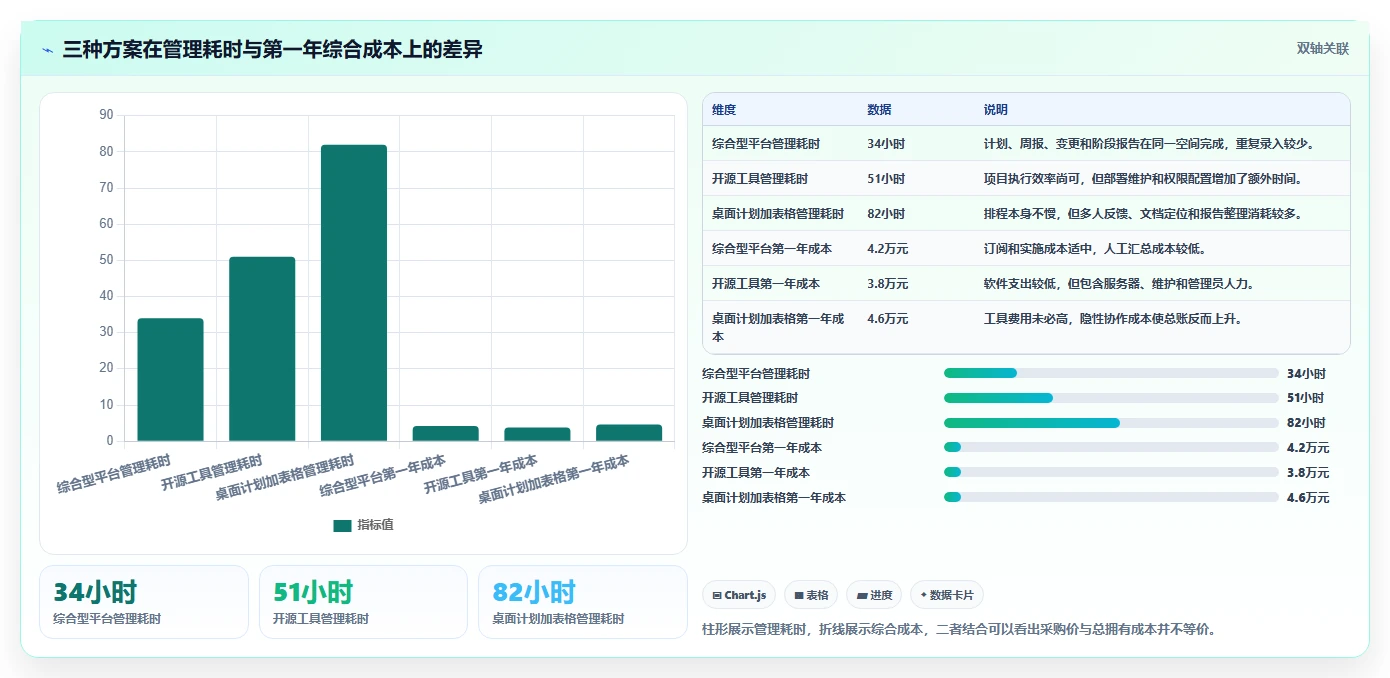Click the description starting 计划、周报、变更
Screen dimensions: 1390x678
(x=1151, y=144)
